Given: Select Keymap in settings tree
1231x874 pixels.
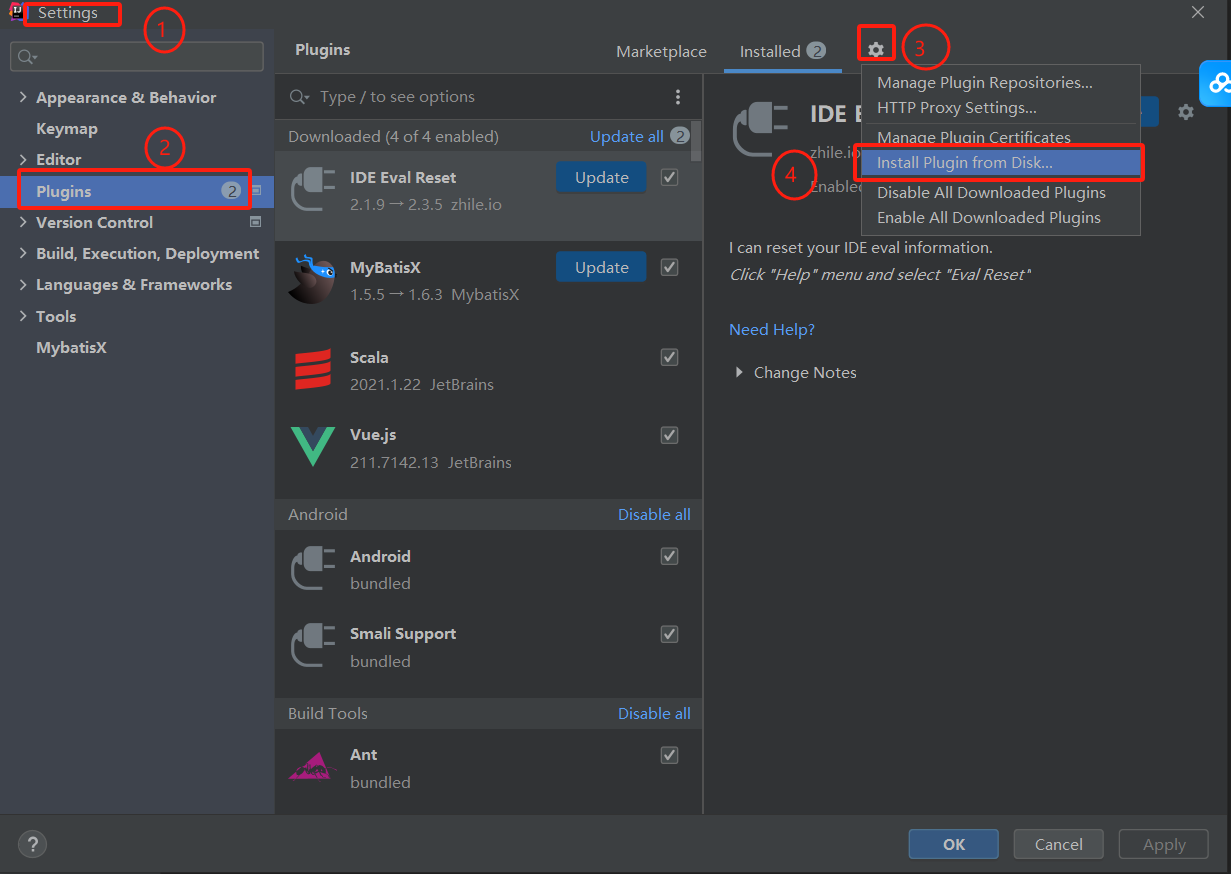Looking at the screenshot, I should (x=67, y=129).
